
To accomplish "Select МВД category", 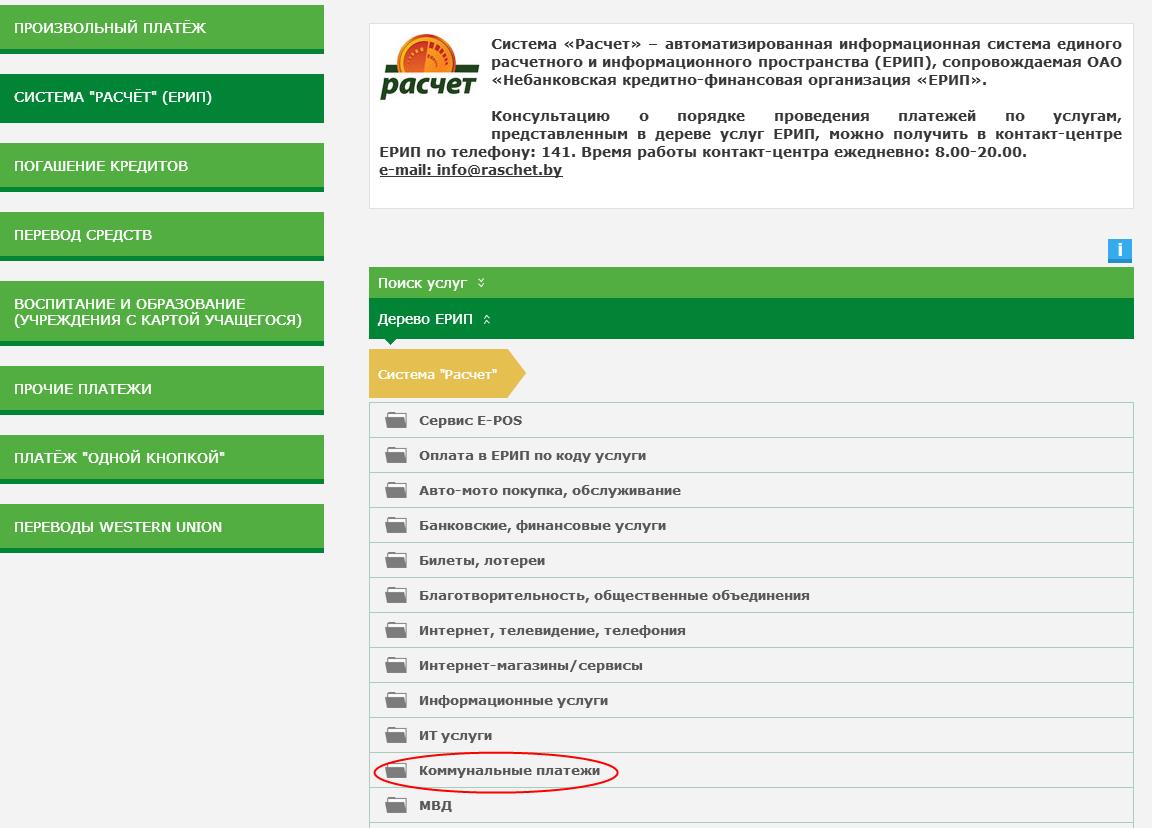I will click(x=751, y=805).
